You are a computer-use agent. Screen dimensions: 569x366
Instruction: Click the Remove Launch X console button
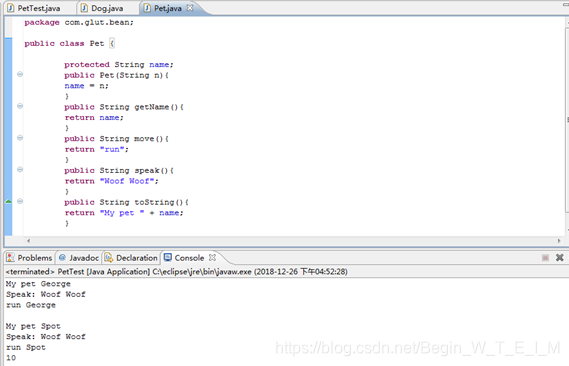coord(560,258)
